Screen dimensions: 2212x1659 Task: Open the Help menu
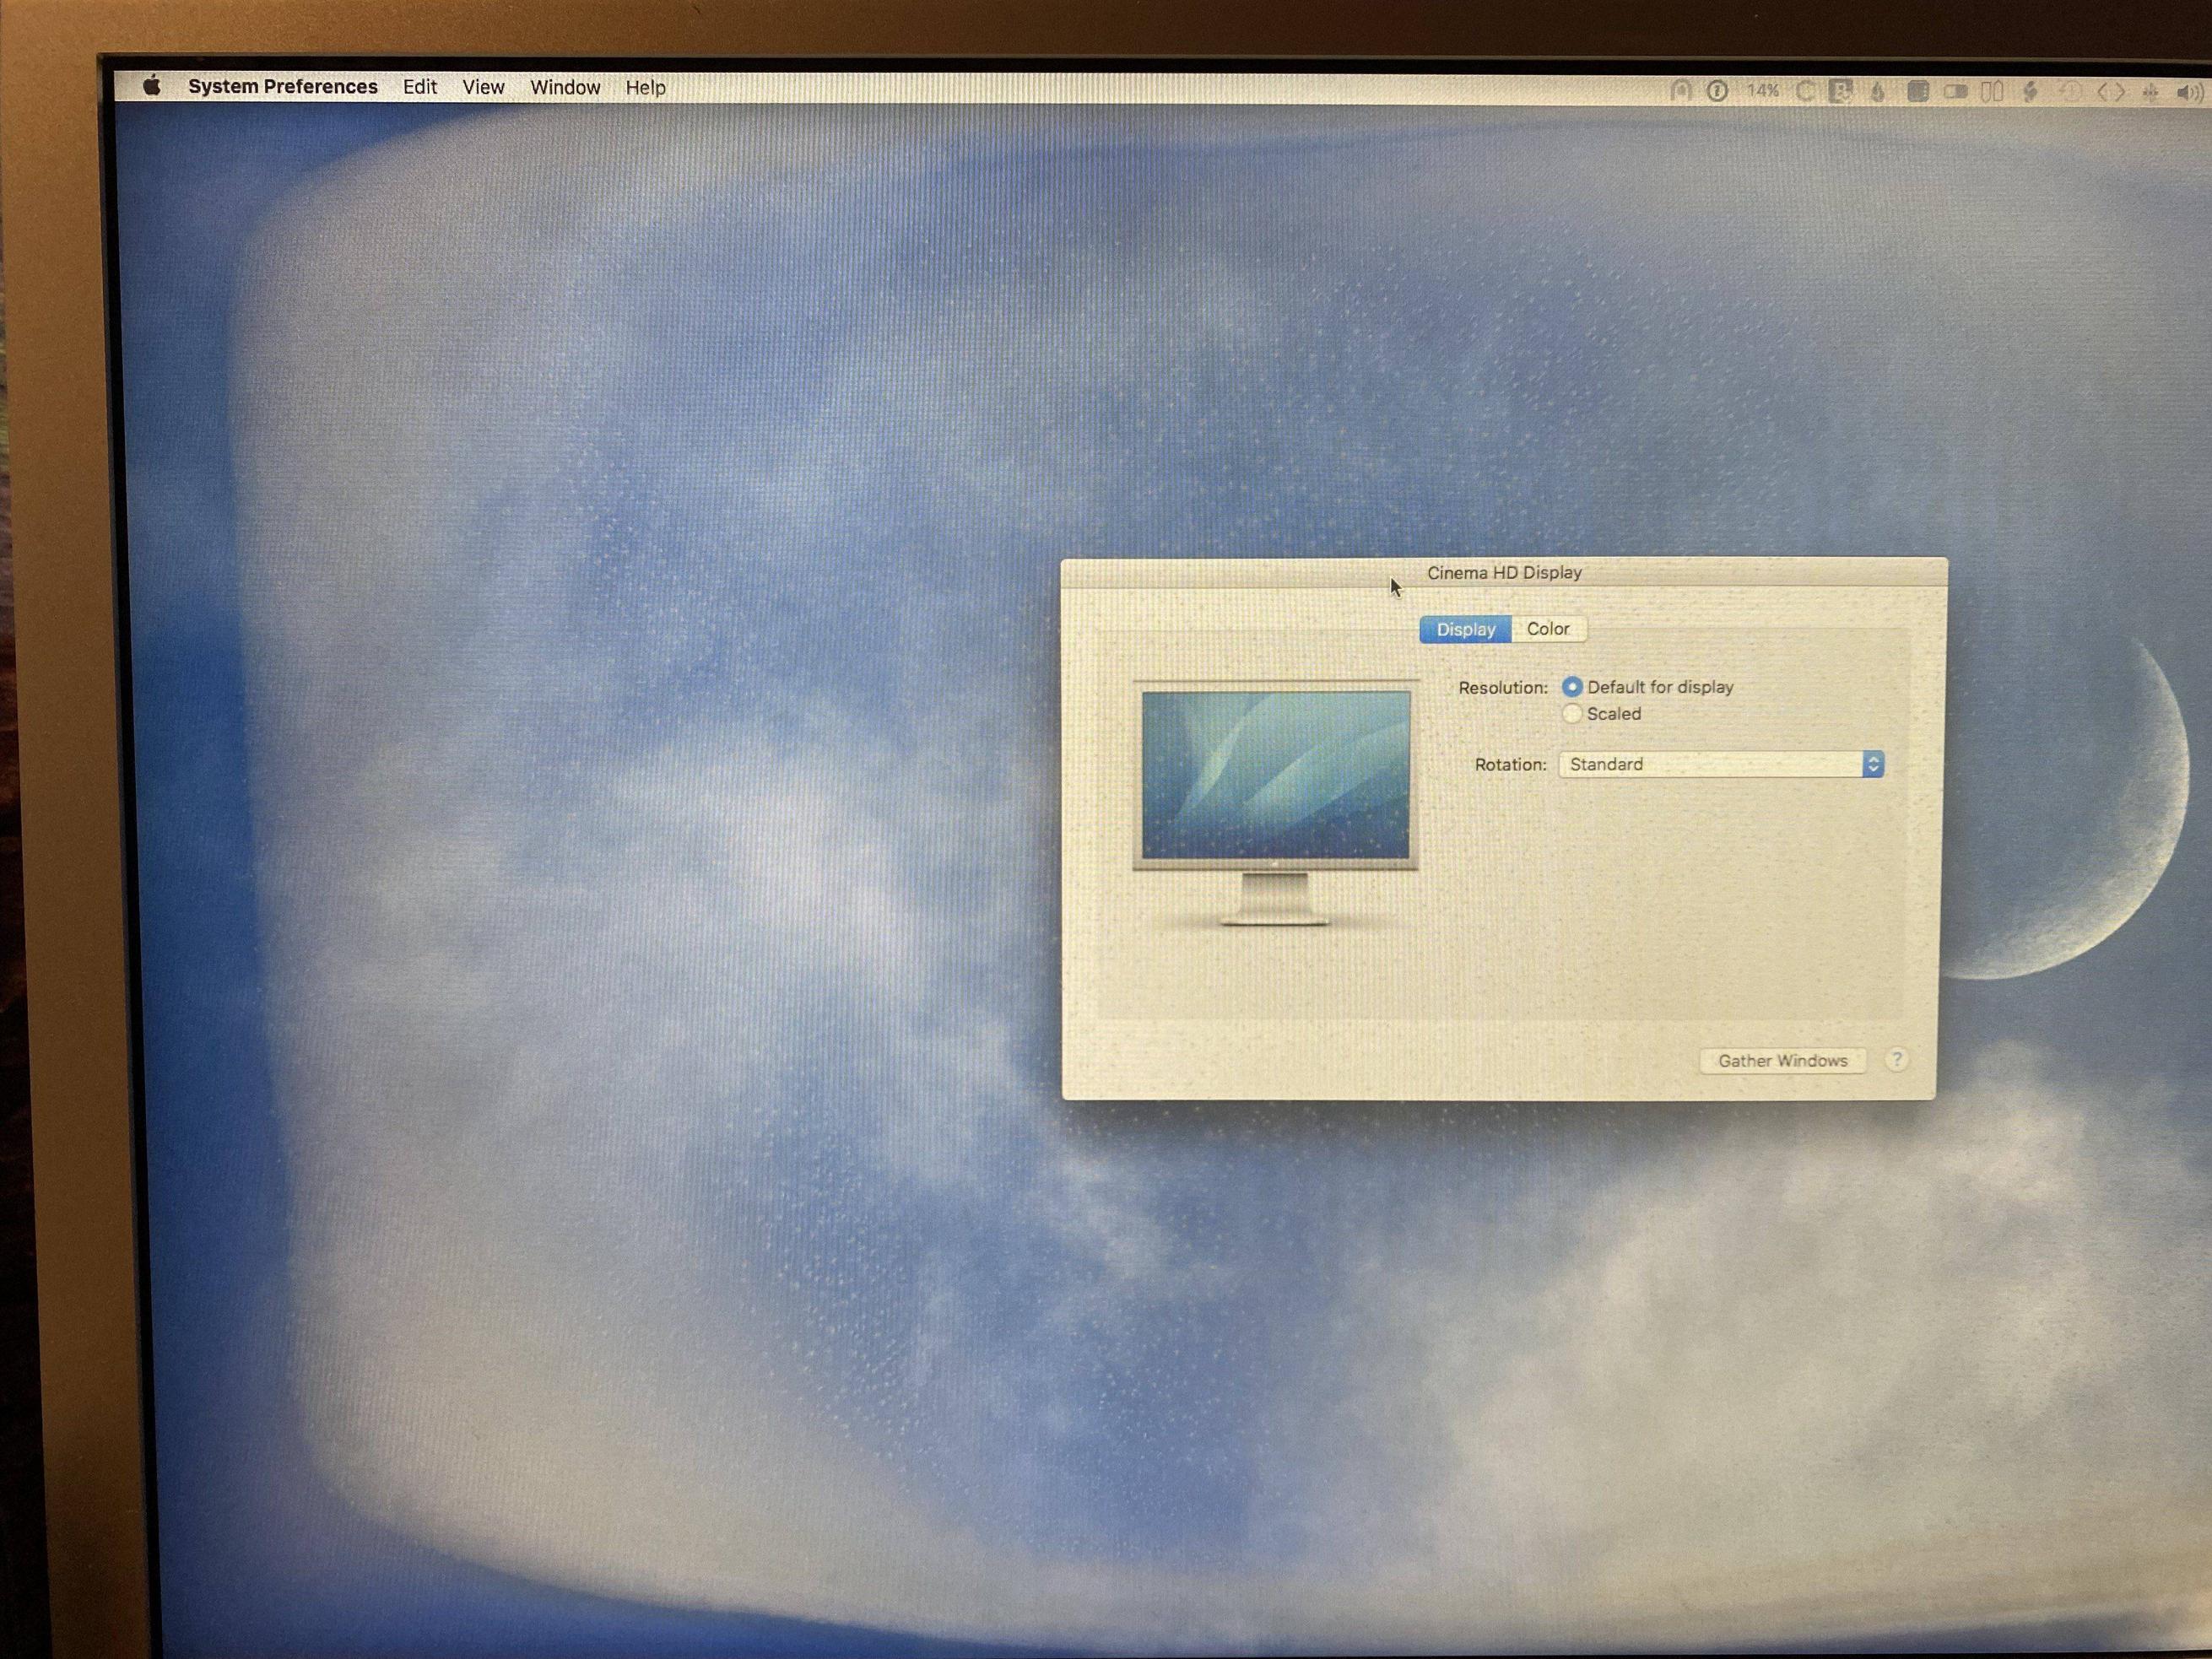646,88
